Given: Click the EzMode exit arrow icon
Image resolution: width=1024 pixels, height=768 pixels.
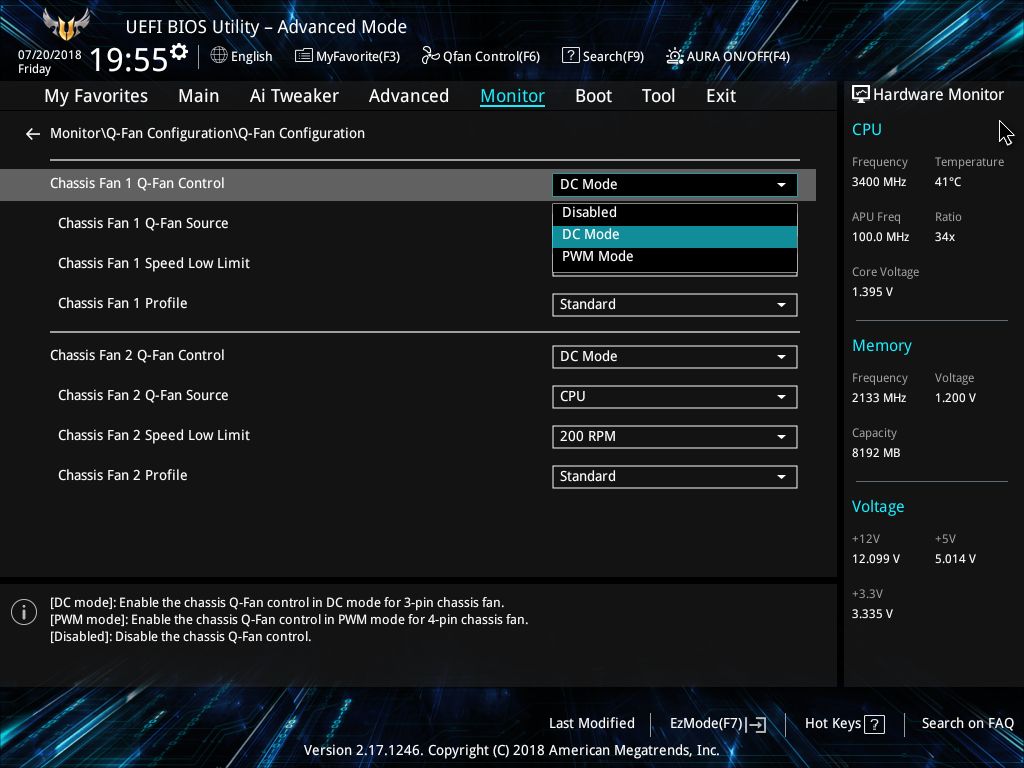Looking at the screenshot, I should point(756,724).
